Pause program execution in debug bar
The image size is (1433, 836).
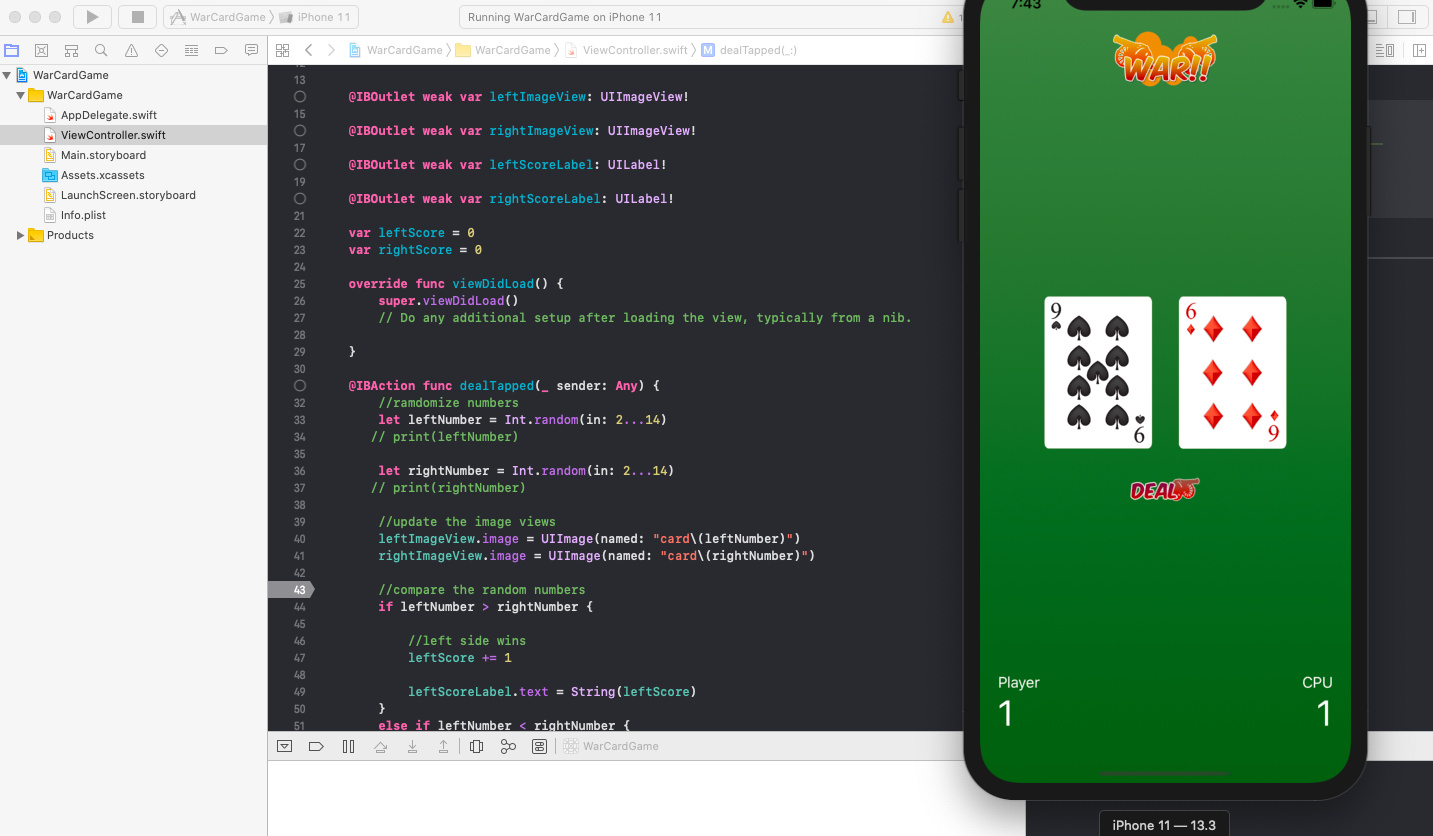tap(348, 746)
